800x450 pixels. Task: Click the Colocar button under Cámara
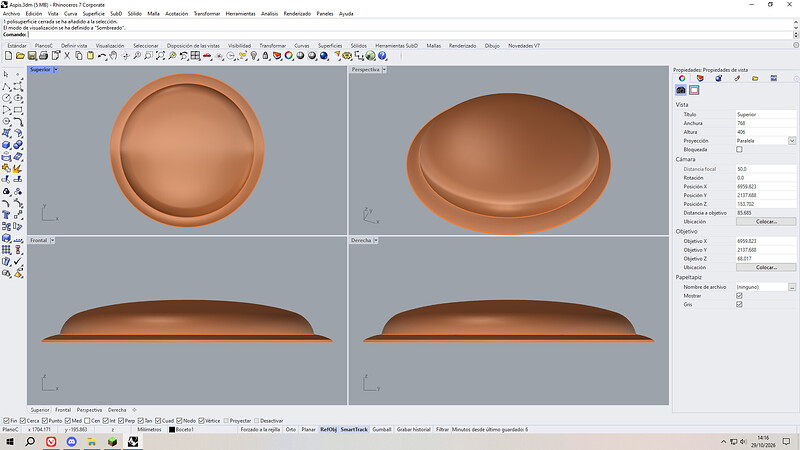pos(766,222)
